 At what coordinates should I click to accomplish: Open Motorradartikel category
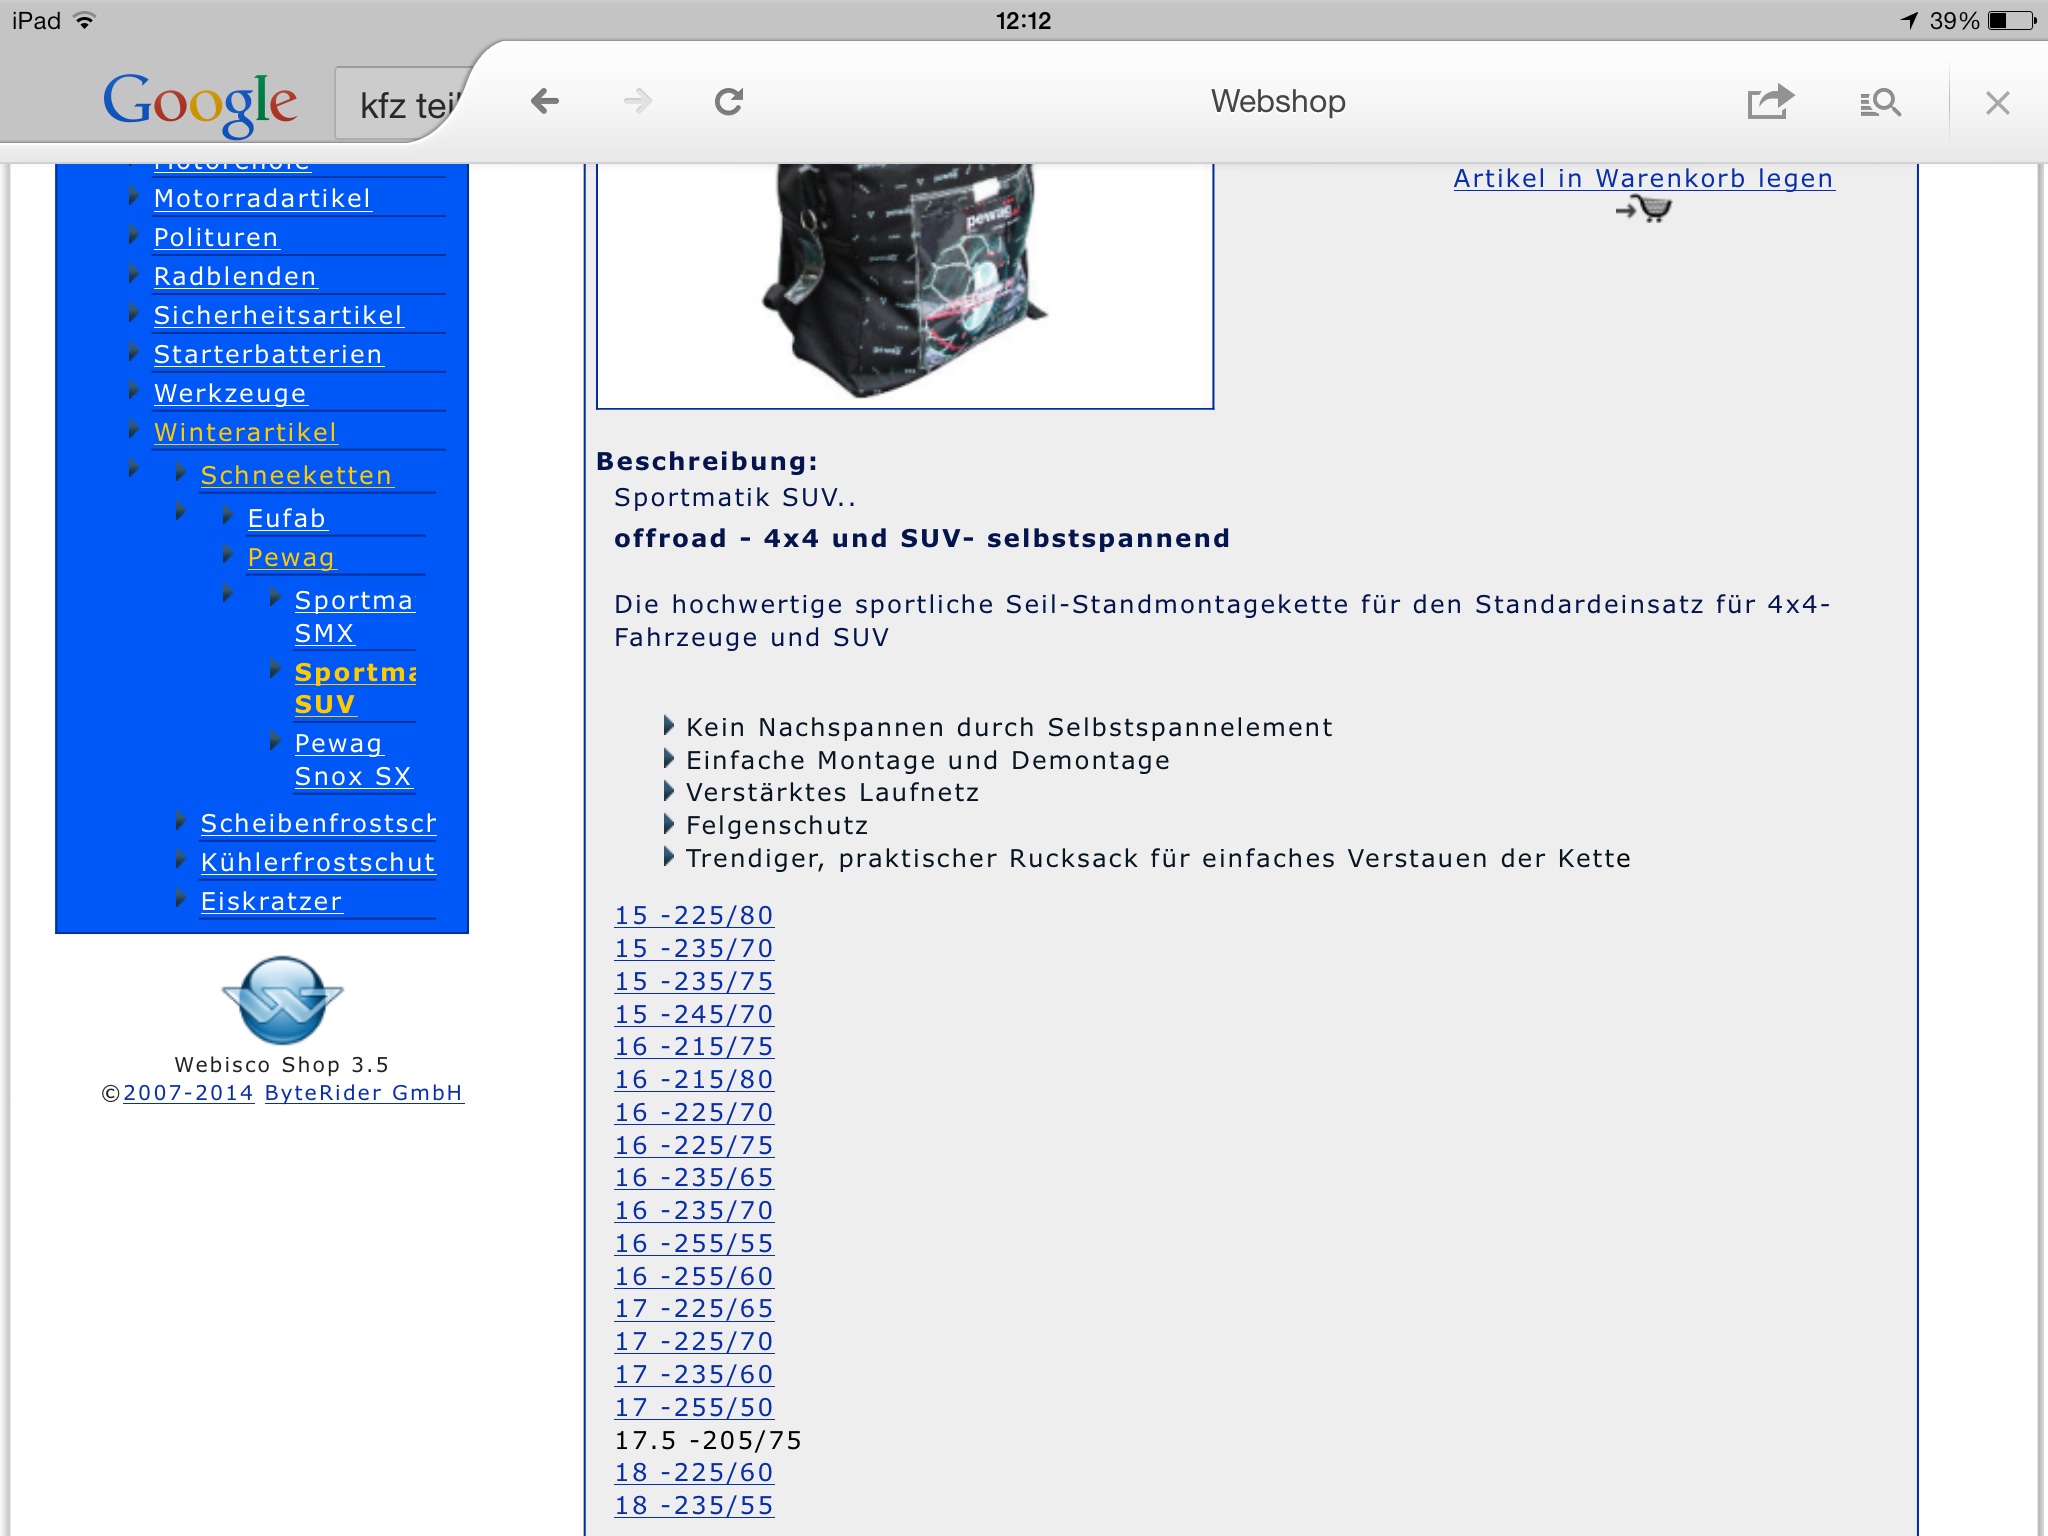(x=262, y=198)
